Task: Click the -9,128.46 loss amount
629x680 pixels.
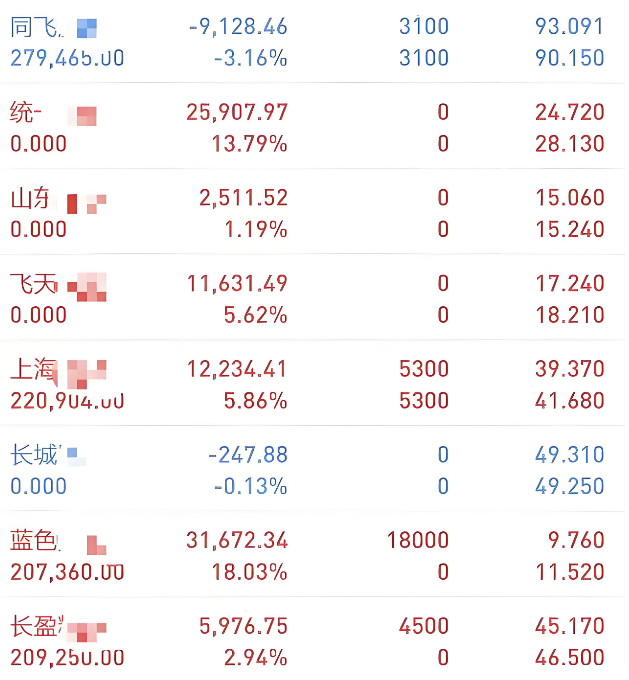Action: [x=237, y=28]
